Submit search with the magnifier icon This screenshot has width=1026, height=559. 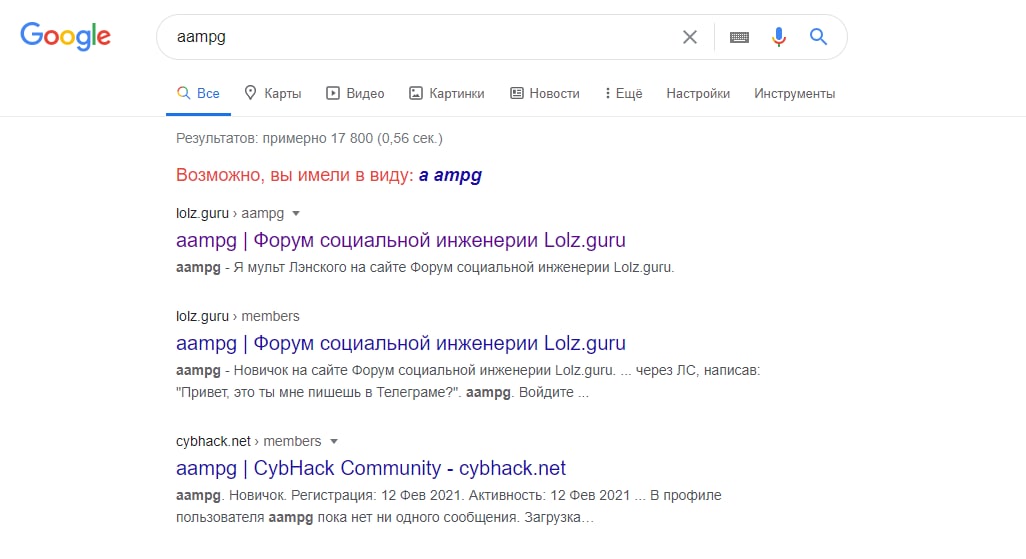[x=818, y=37]
